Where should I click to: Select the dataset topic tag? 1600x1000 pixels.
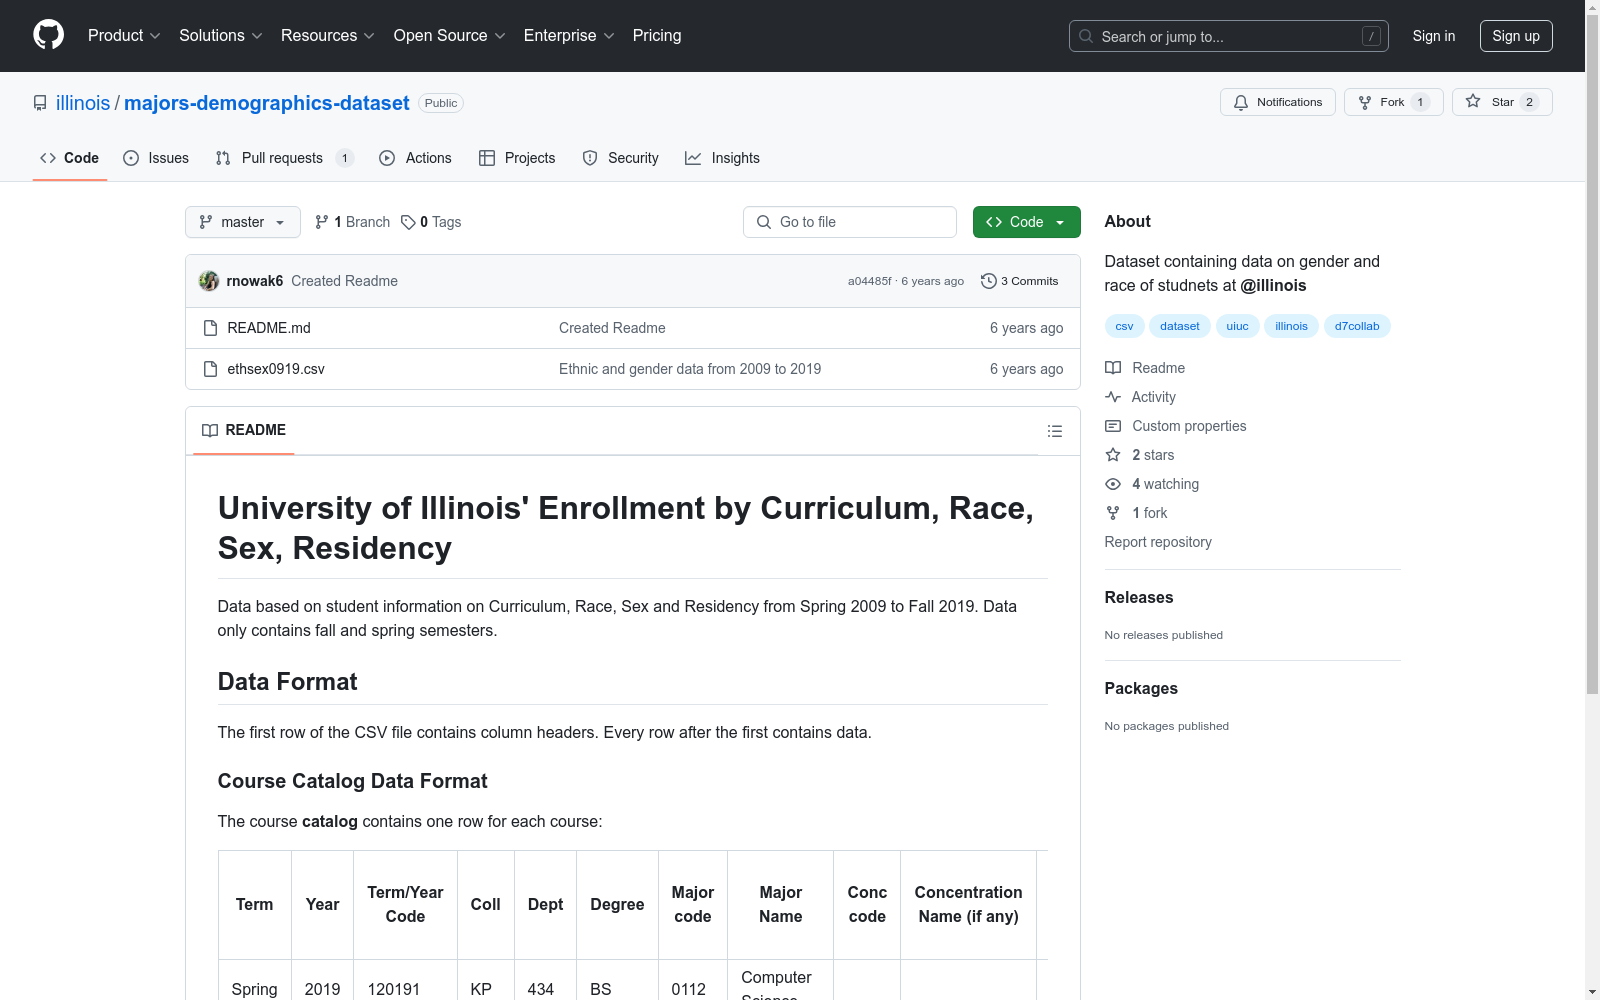pyautogui.click(x=1180, y=326)
